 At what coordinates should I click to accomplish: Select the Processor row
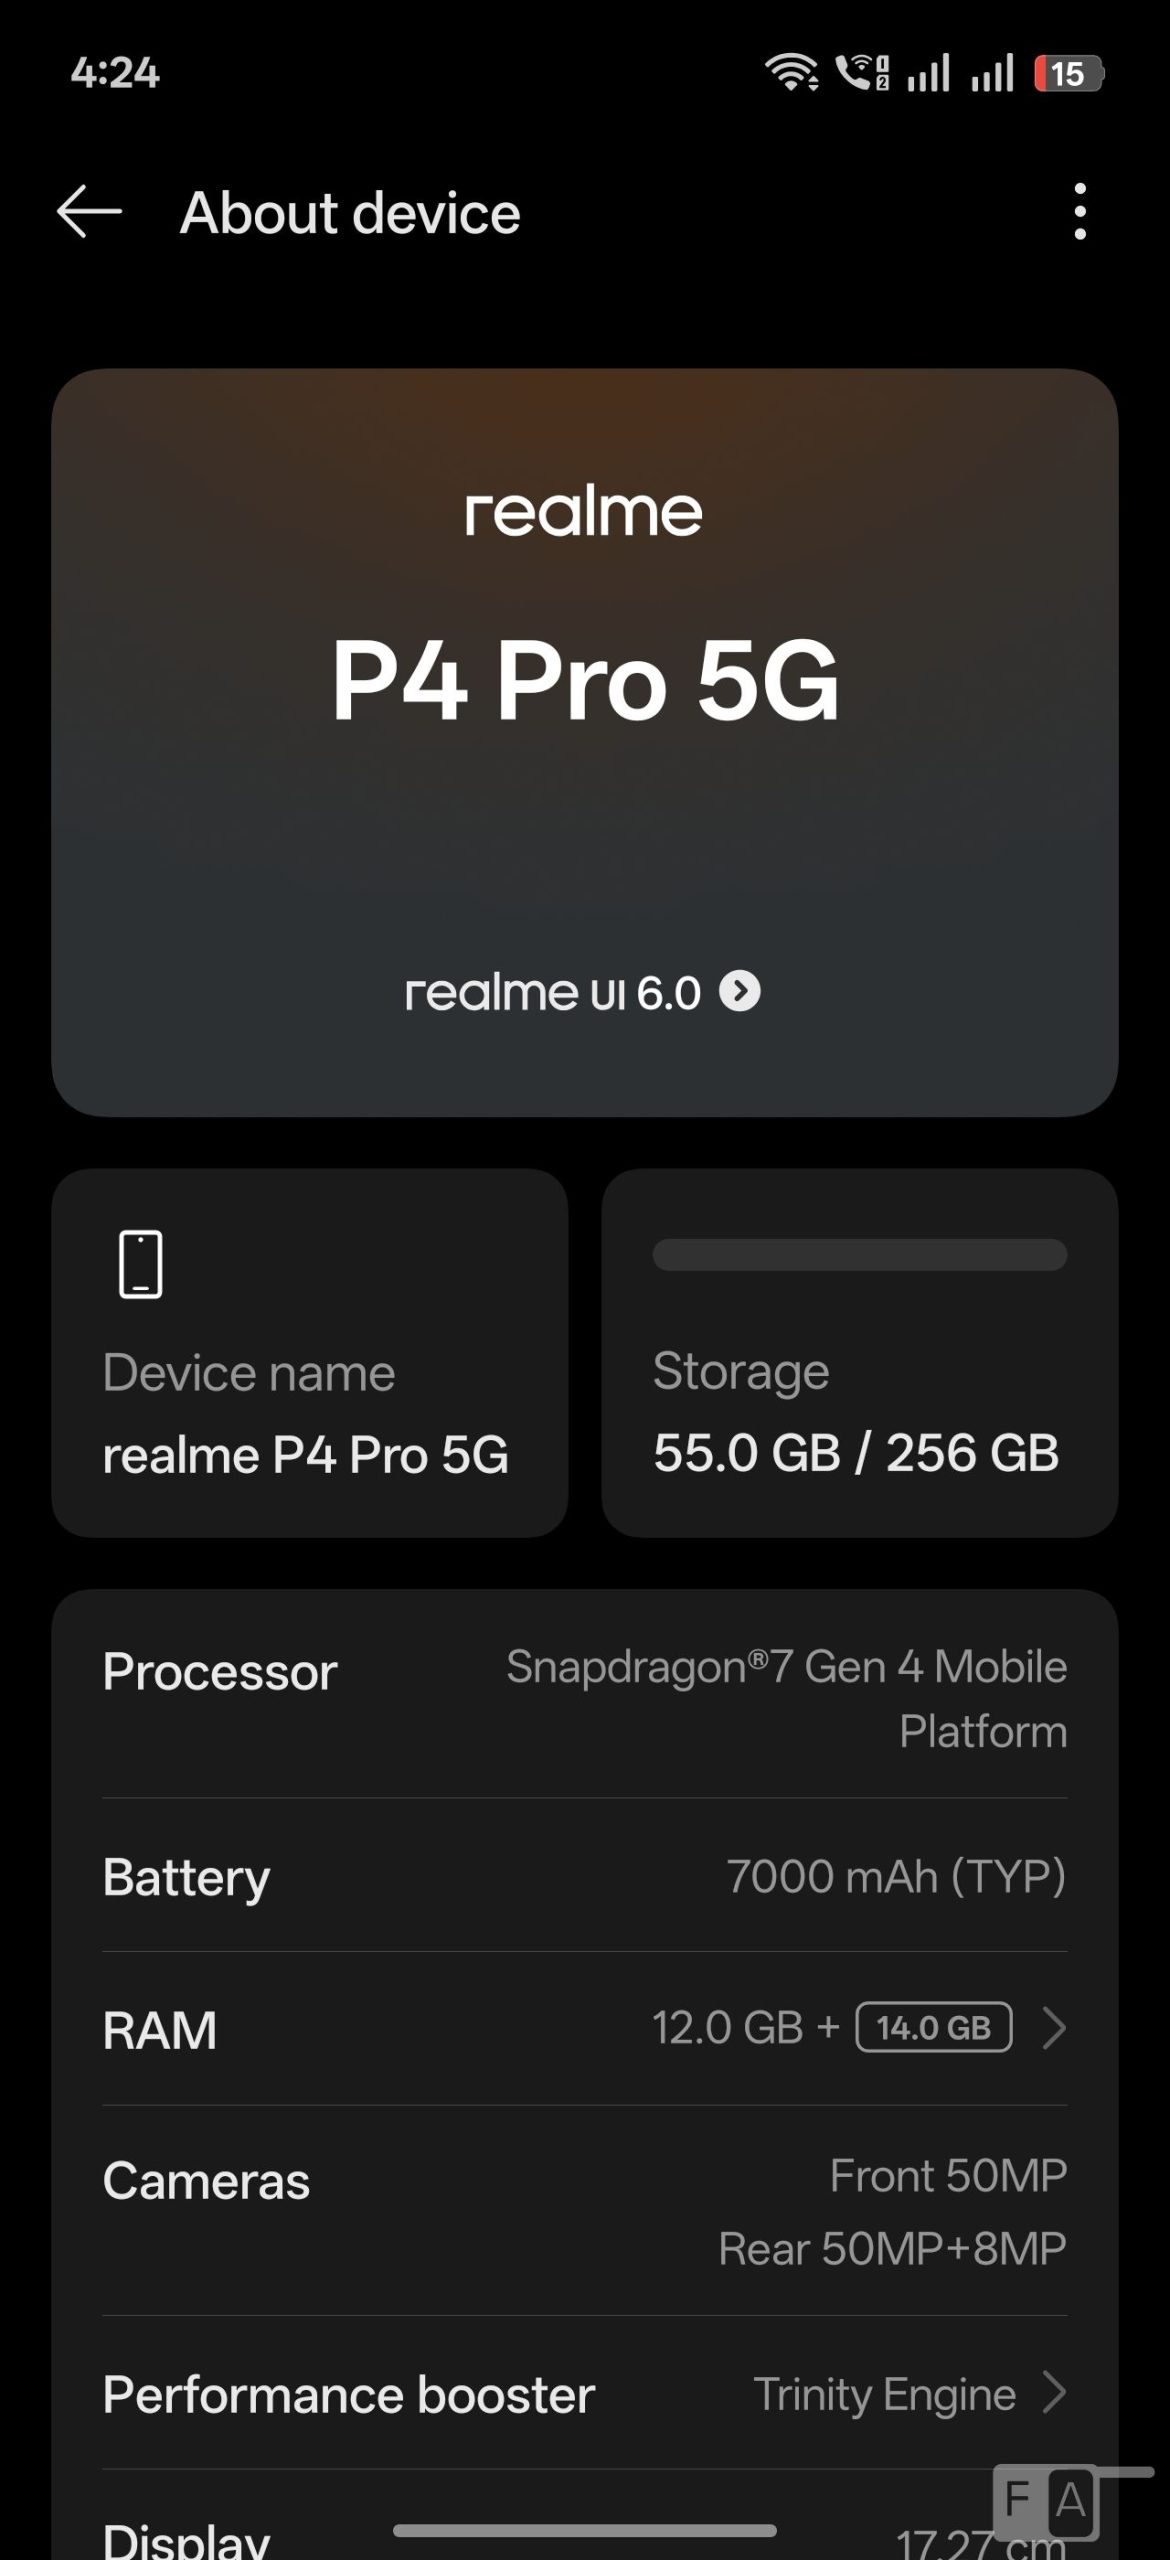click(584, 1697)
